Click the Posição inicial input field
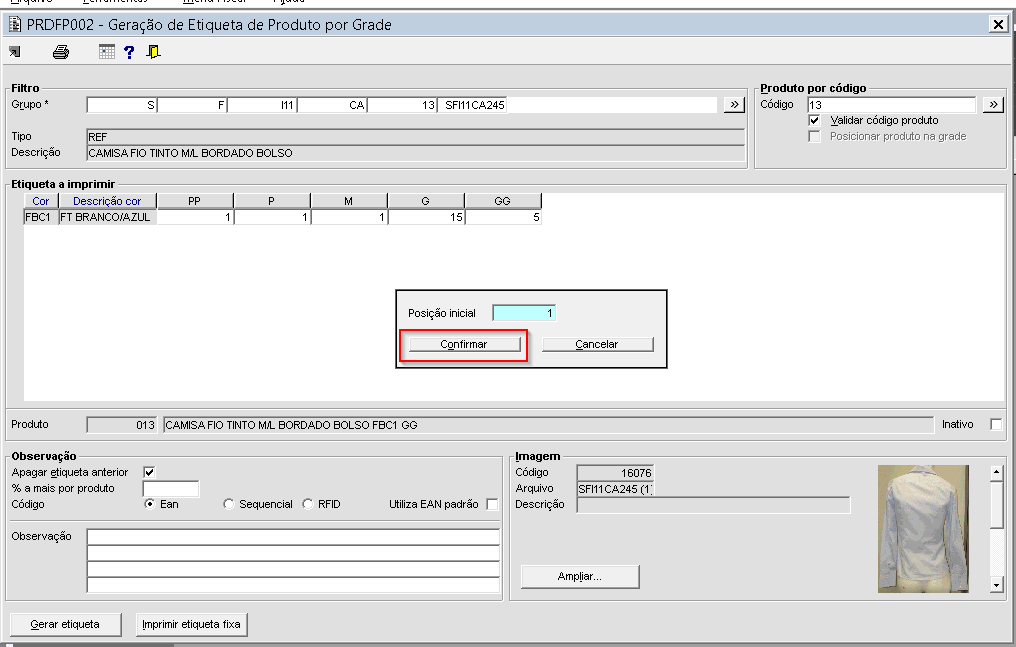Image resolution: width=1016 pixels, height=647 pixels. [524, 313]
